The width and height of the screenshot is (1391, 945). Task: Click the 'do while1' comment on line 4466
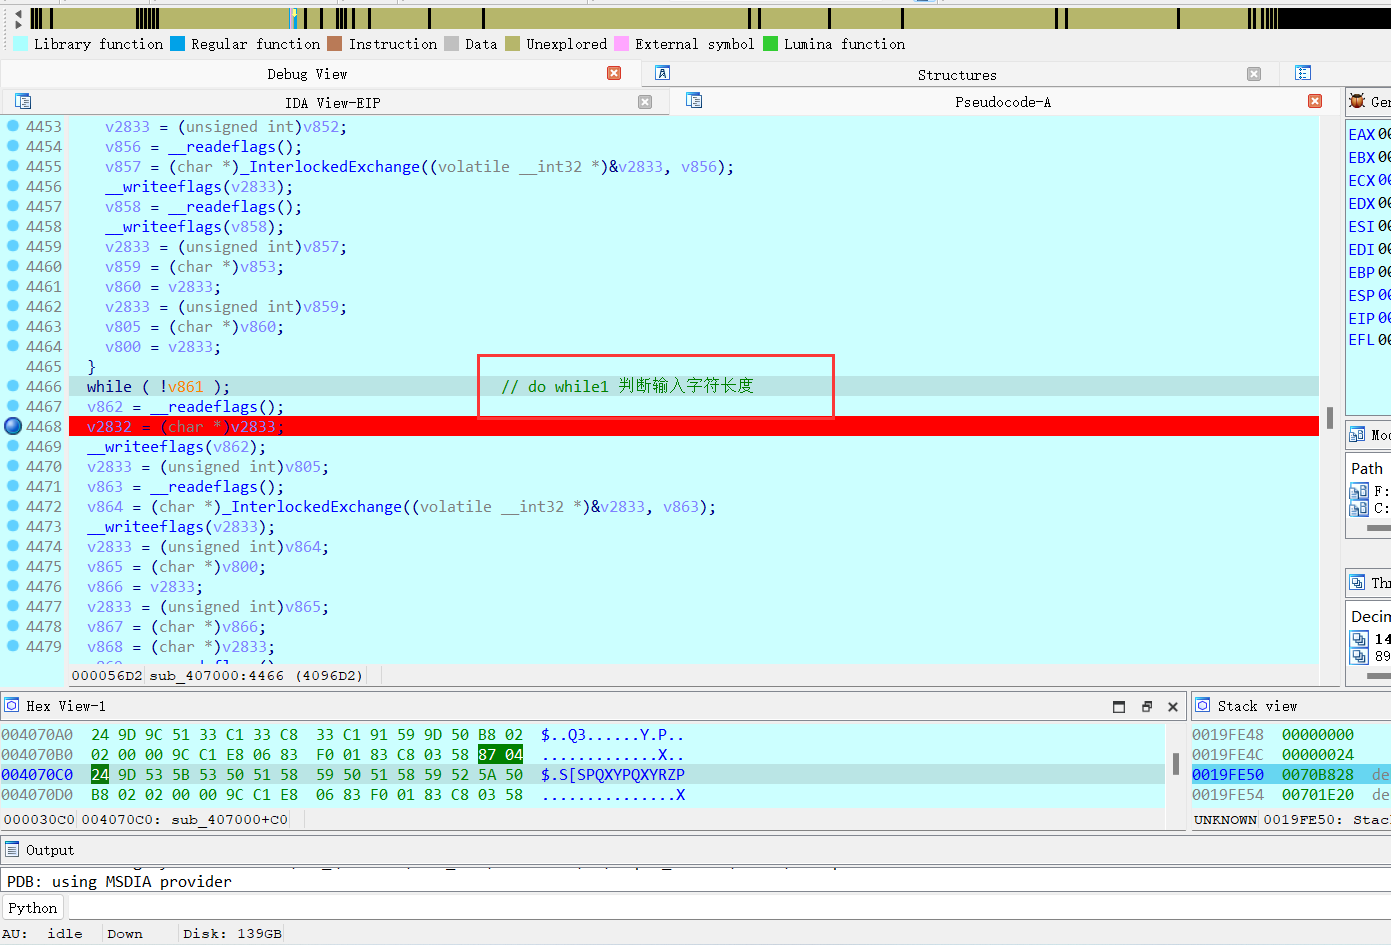627,386
